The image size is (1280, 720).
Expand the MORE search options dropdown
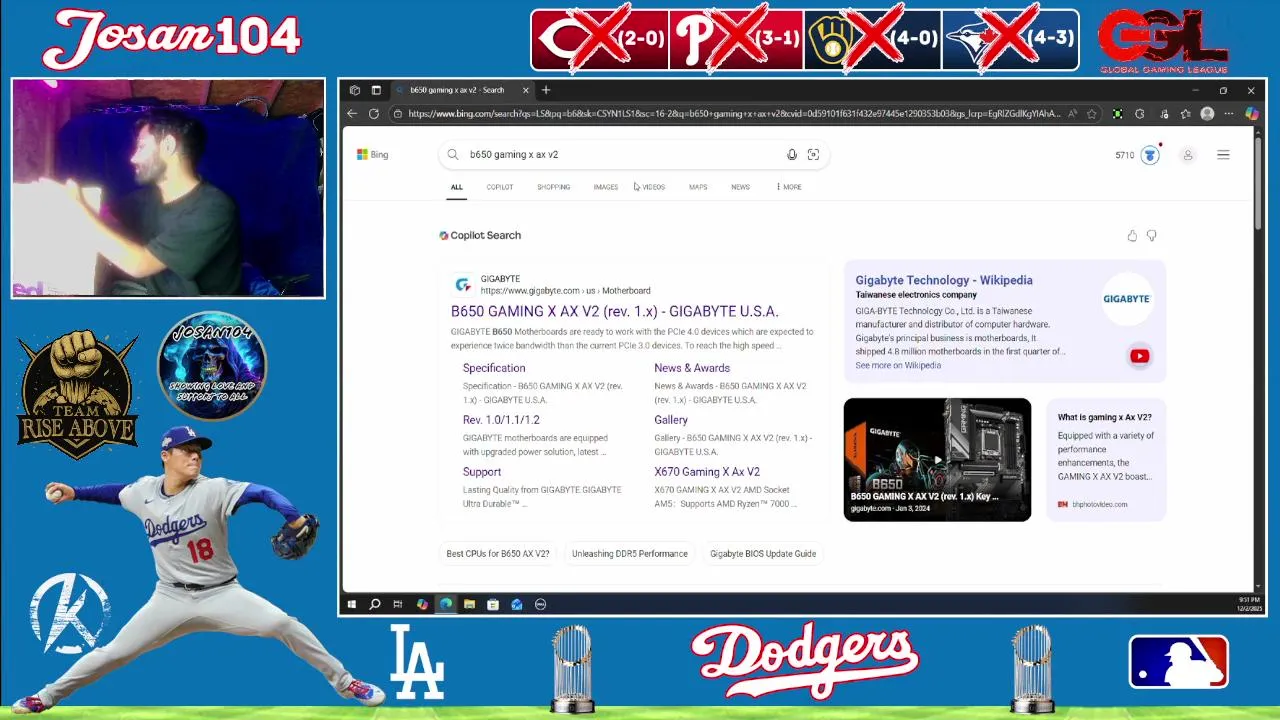click(x=789, y=187)
